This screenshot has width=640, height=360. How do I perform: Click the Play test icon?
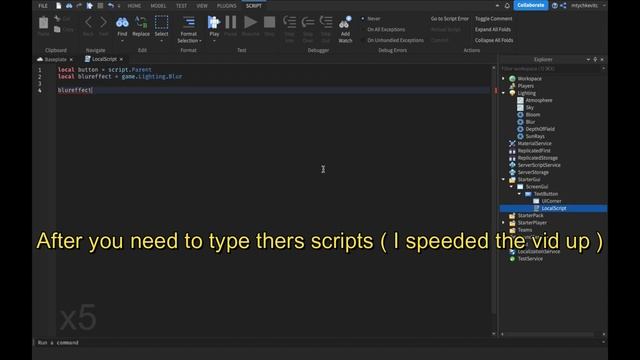(x=214, y=22)
